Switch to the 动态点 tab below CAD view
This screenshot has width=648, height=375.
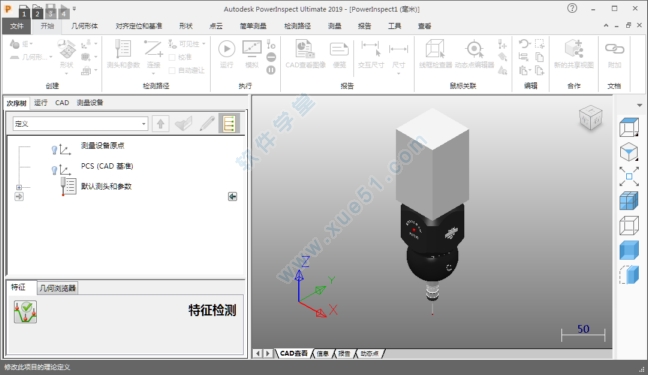pyautogui.click(x=369, y=354)
